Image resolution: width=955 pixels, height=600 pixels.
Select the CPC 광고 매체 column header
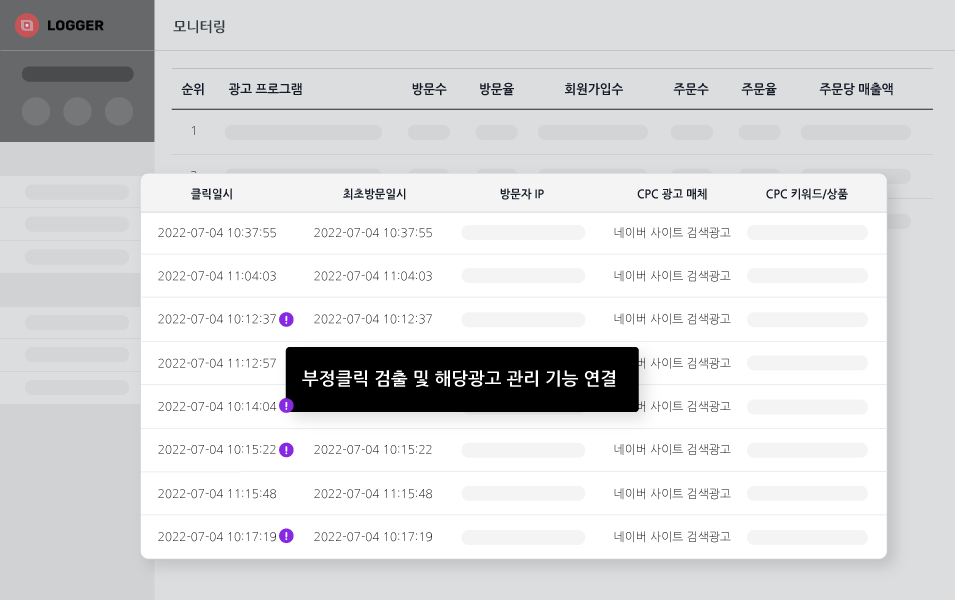[x=672, y=194]
